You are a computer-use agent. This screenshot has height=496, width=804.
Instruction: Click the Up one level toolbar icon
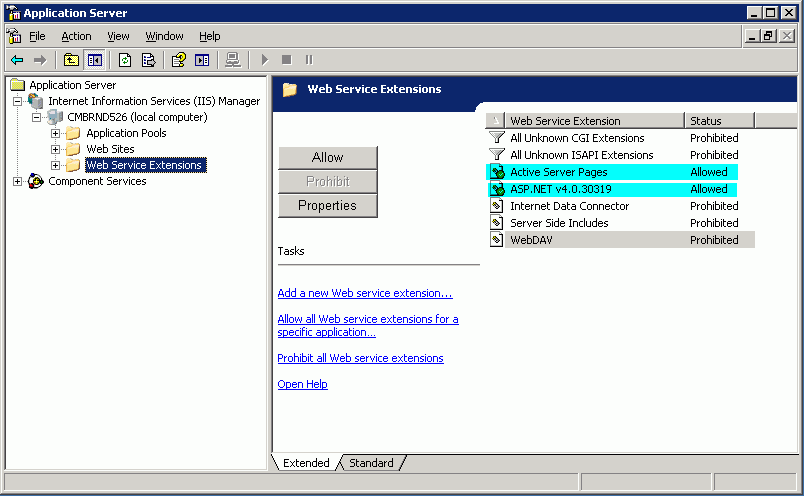[x=71, y=61]
